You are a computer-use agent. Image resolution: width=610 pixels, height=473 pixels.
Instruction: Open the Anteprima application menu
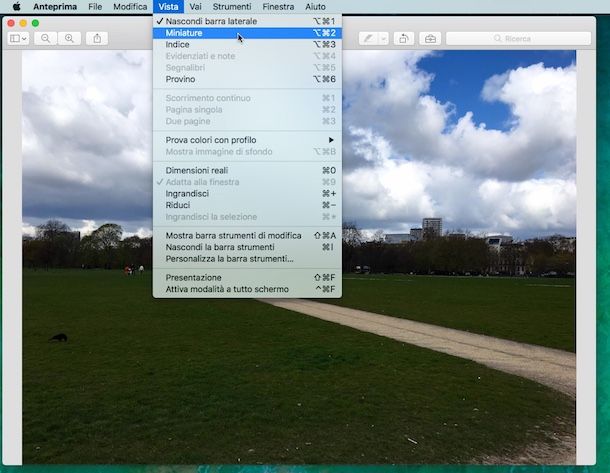point(55,7)
